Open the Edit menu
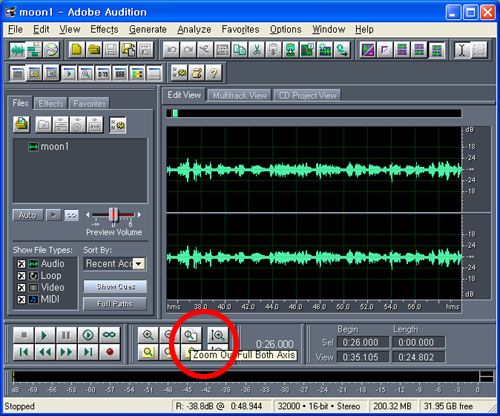This screenshot has height=416, width=500. [41, 29]
